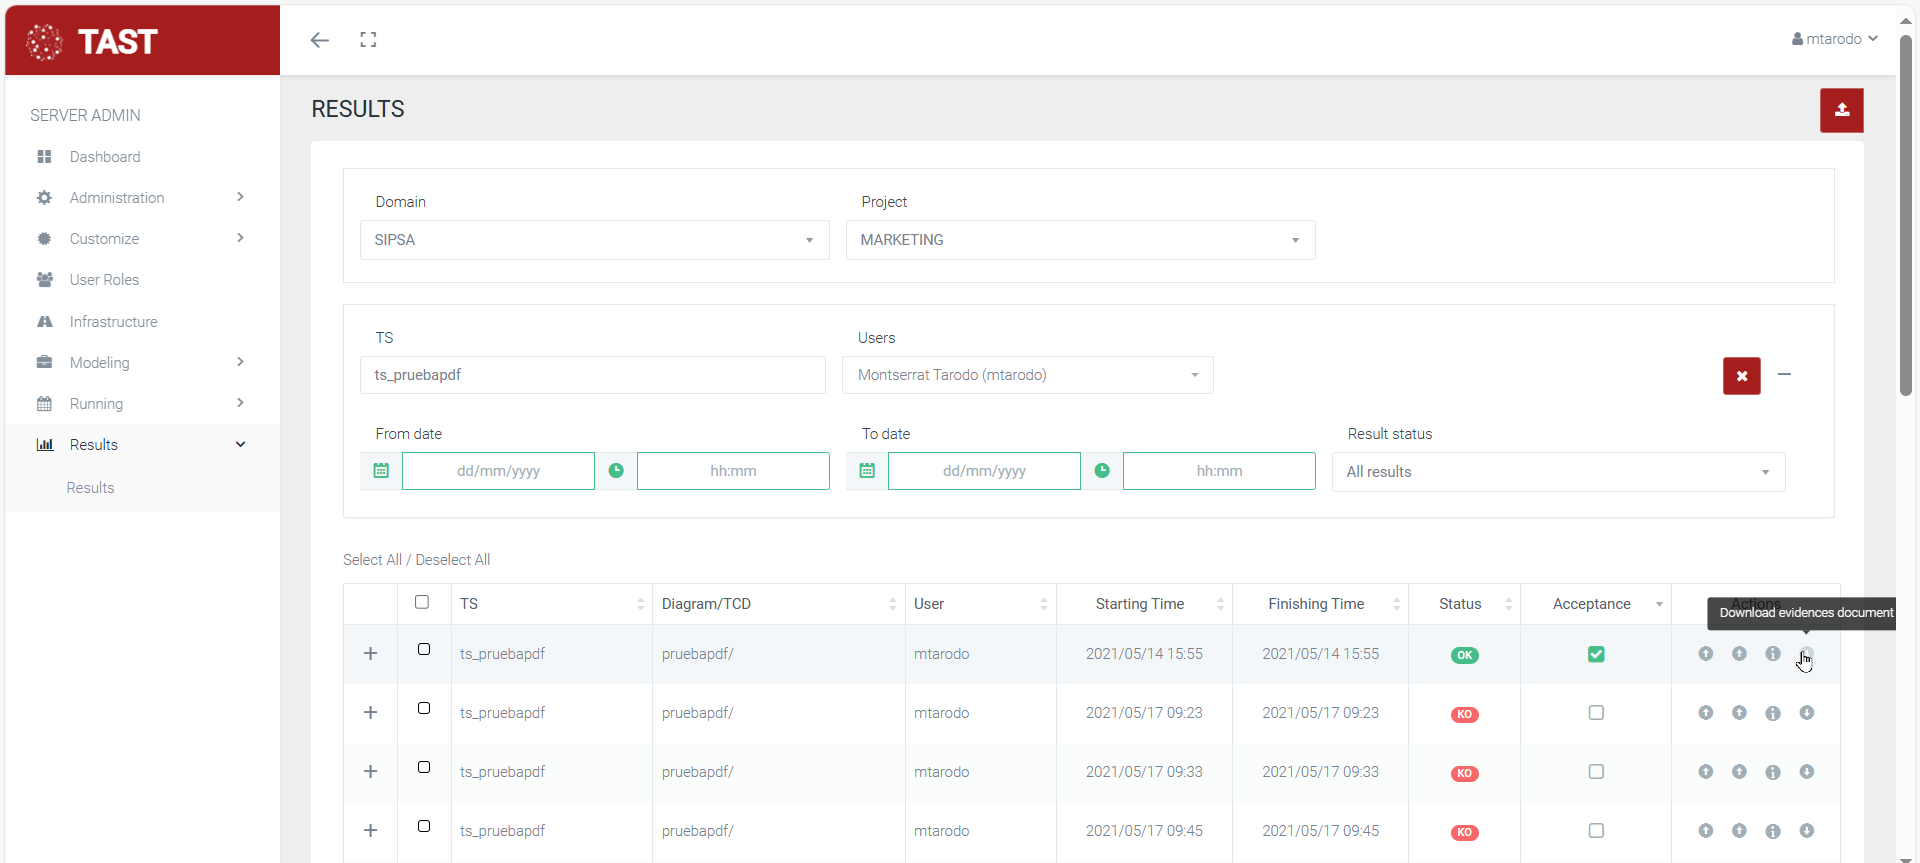Image resolution: width=1920 pixels, height=863 pixels.
Task: Click the Select All link
Action: point(372,560)
